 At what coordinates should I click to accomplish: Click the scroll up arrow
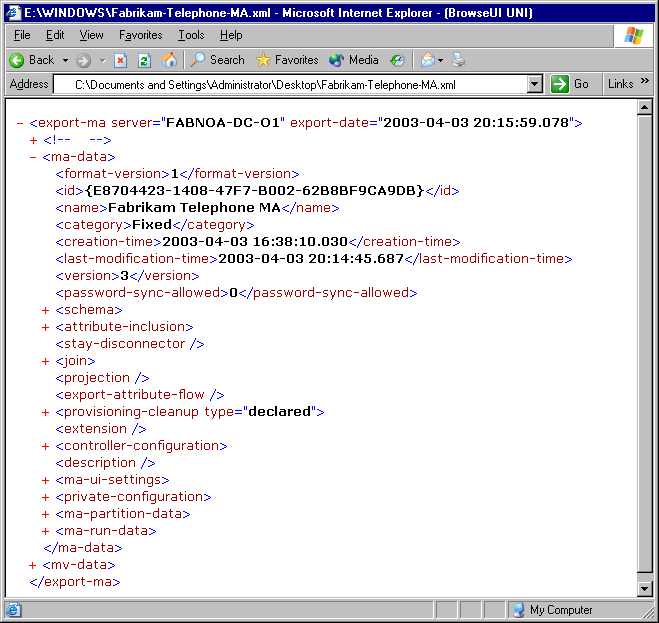pos(644,108)
